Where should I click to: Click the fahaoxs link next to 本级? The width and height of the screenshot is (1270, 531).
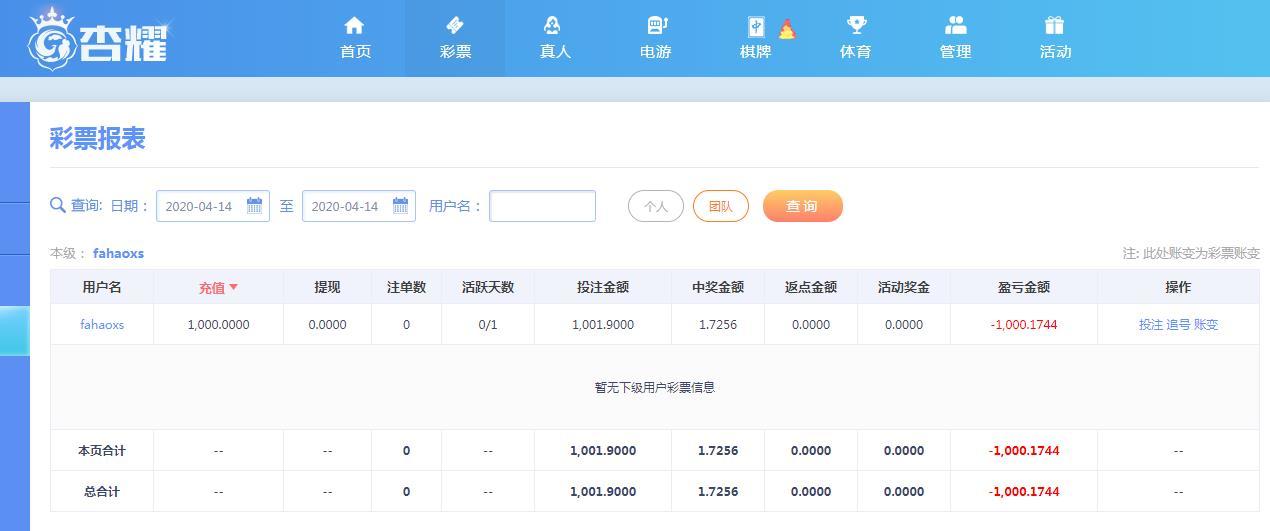pos(118,253)
